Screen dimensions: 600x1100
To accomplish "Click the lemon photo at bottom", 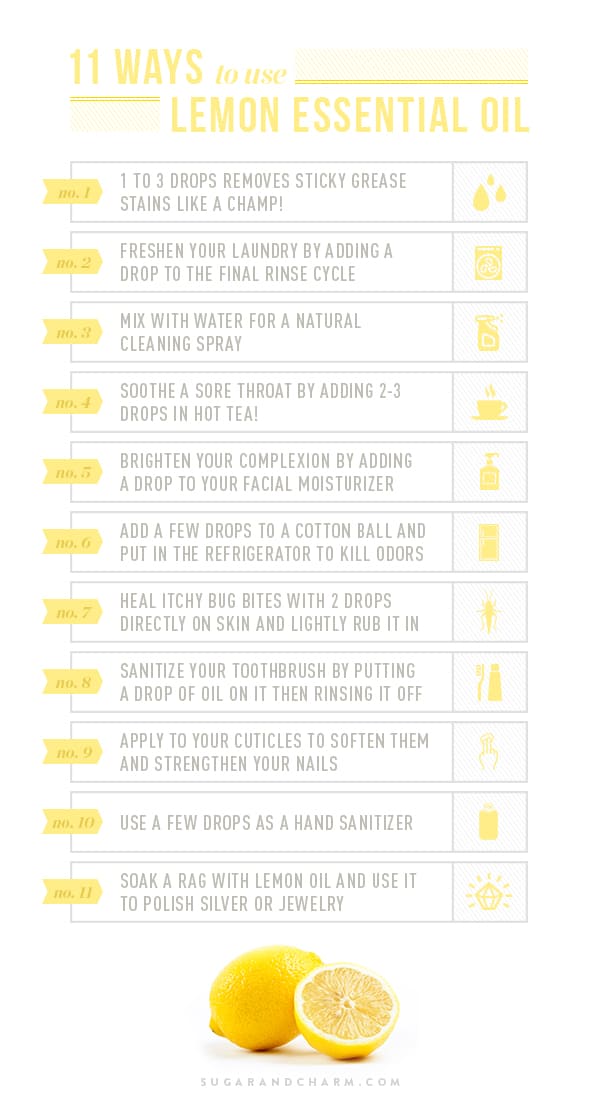I will point(304,1002).
